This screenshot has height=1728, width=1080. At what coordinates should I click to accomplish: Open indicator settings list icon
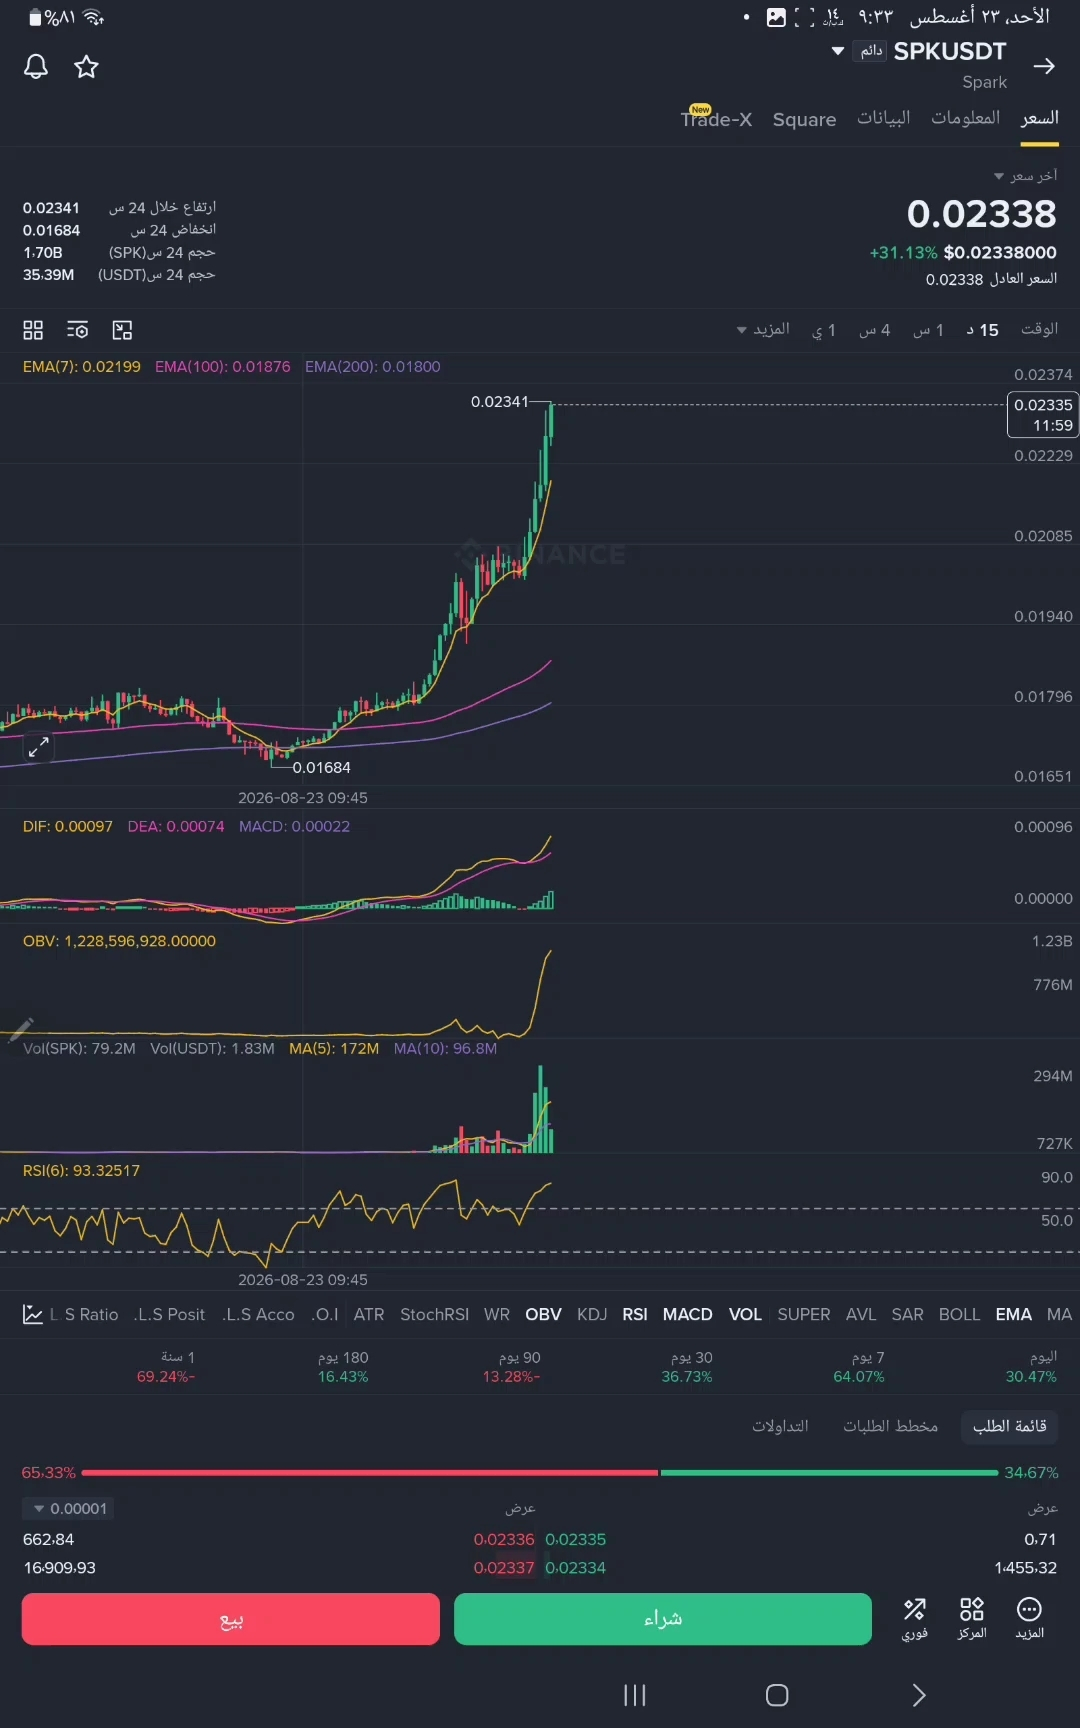77,330
